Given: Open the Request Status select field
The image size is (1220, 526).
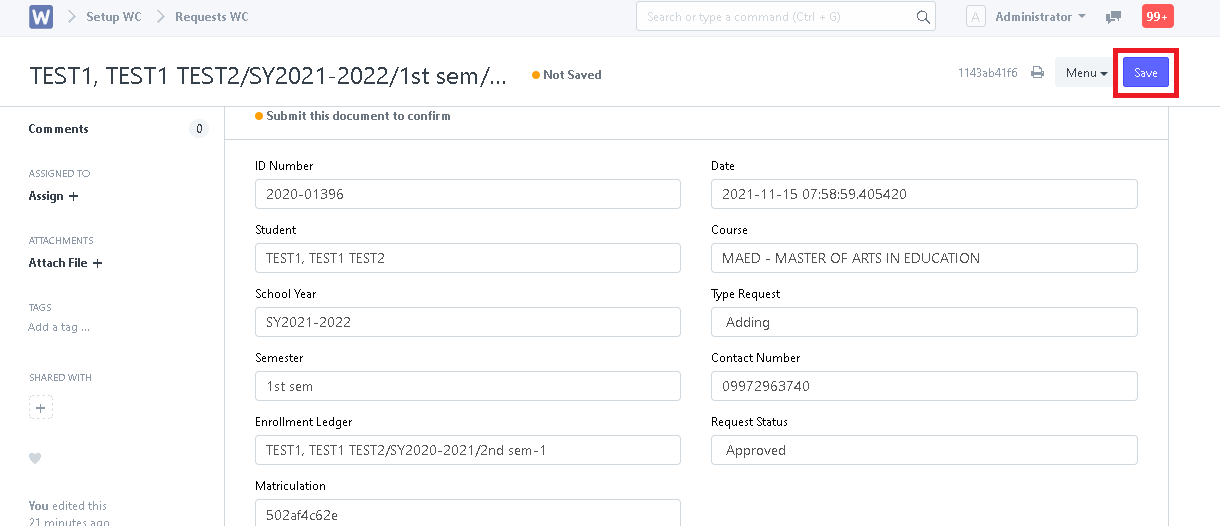Looking at the screenshot, I should (x=924, y=450).
